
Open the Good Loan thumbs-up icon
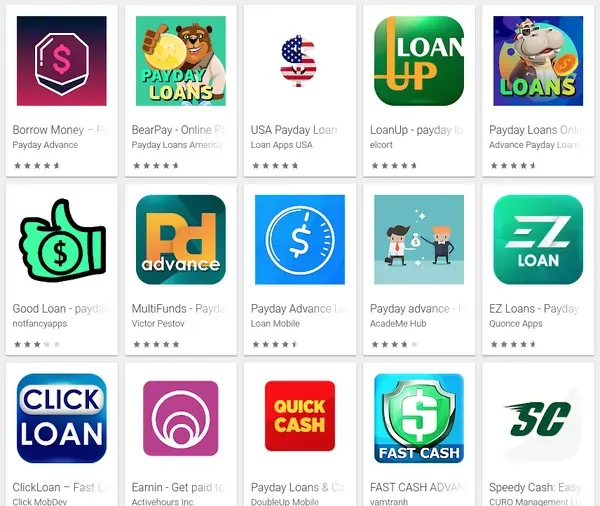pyautogui.click(x=62, y=240)
